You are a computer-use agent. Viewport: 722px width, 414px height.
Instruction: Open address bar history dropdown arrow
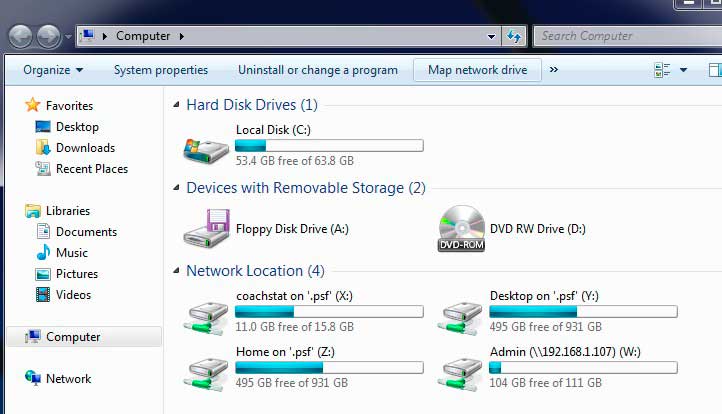coord(491,36)
